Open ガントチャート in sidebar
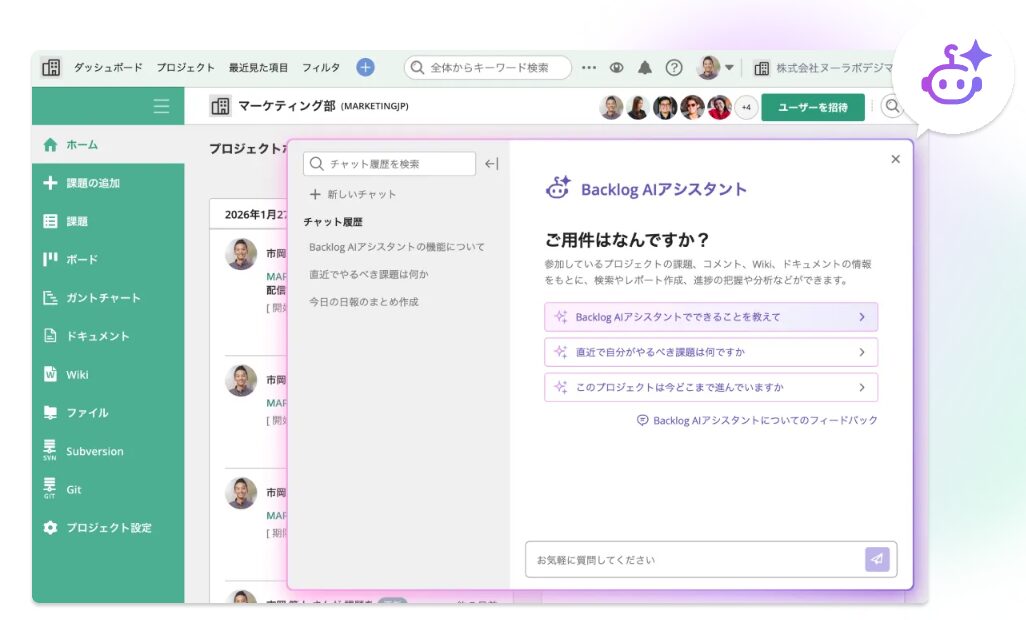The image size is (1026, 620). pyautogui.click(x=108, y=298)
